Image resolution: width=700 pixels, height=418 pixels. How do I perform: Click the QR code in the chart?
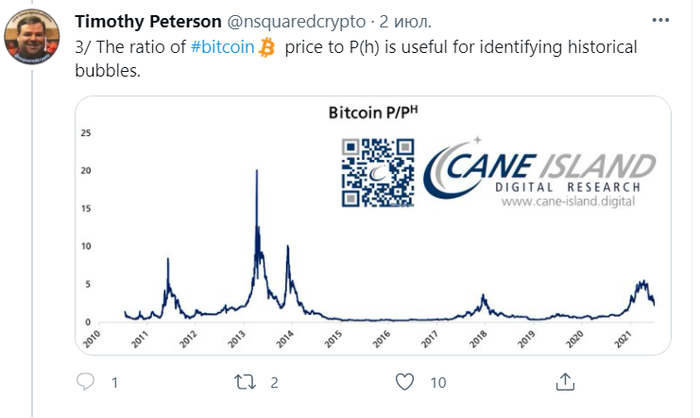coord(375,170)
